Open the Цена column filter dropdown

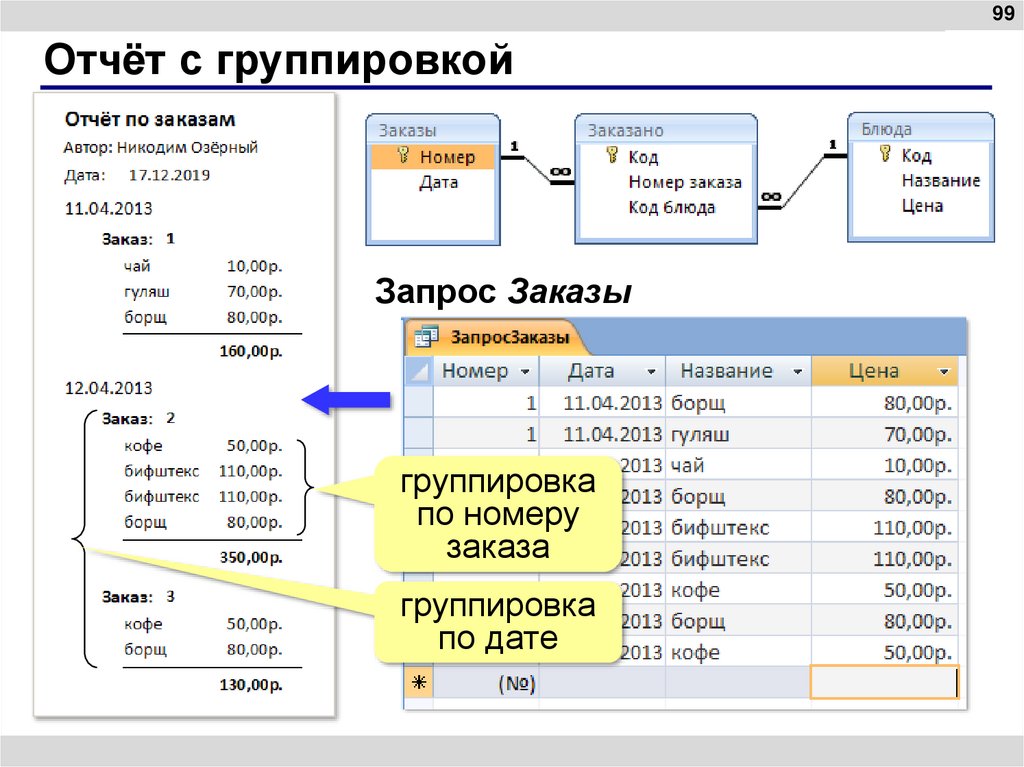pyautogui.click(x=942, y=371)
